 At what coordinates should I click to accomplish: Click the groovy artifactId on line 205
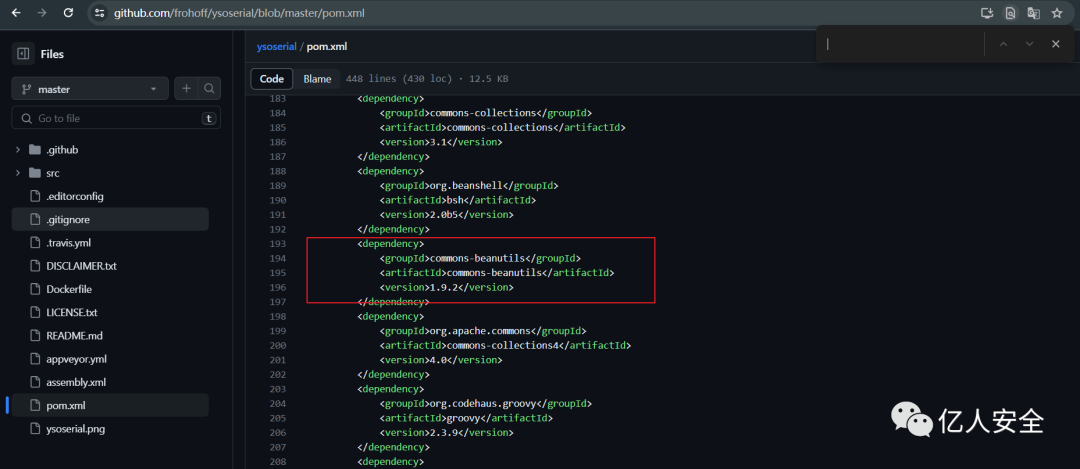[463, 418]
